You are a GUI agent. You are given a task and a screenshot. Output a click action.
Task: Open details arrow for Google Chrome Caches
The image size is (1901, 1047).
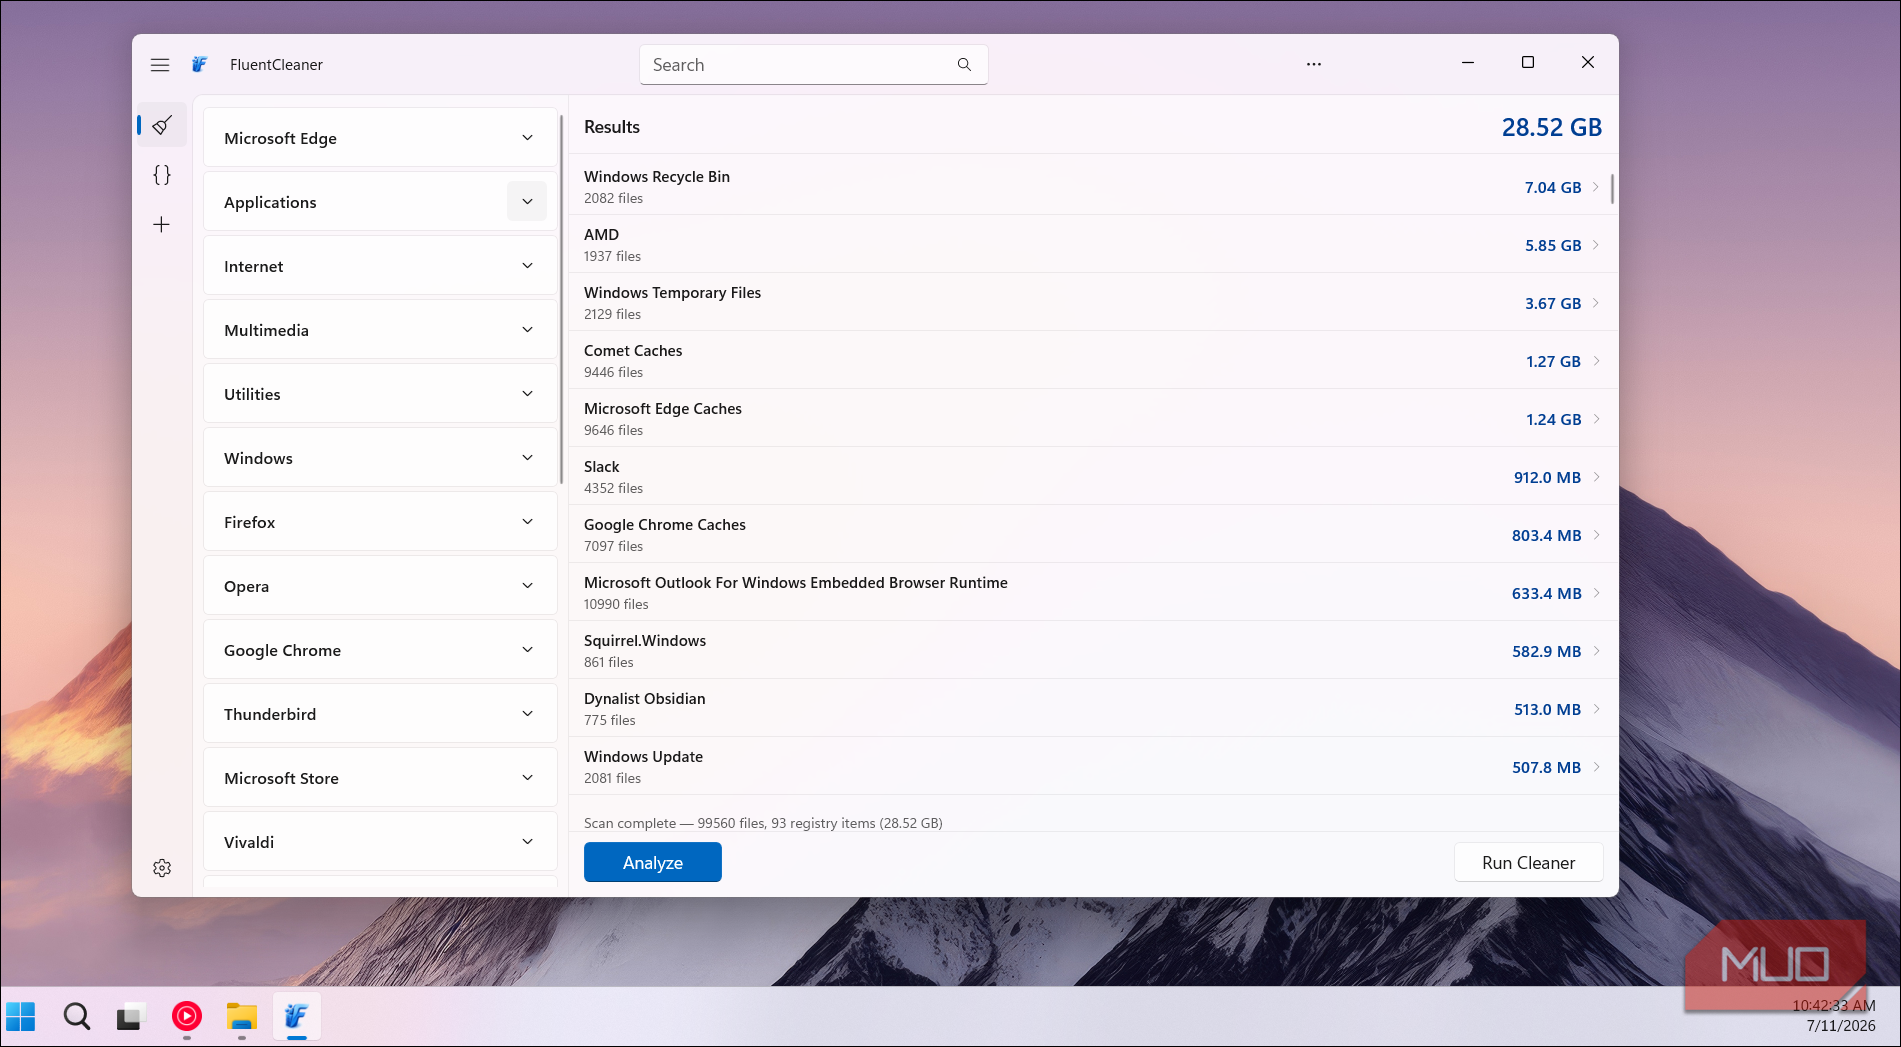pyautogui.click(x=1596, y=534)
